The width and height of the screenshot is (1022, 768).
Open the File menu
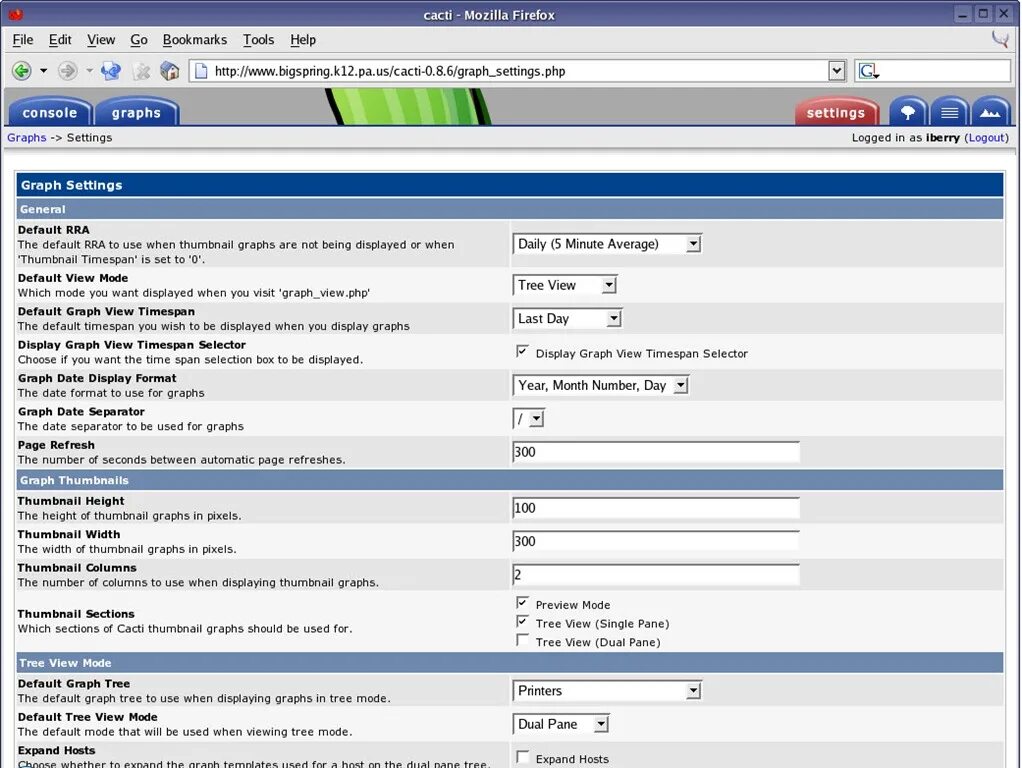(23, 40)
